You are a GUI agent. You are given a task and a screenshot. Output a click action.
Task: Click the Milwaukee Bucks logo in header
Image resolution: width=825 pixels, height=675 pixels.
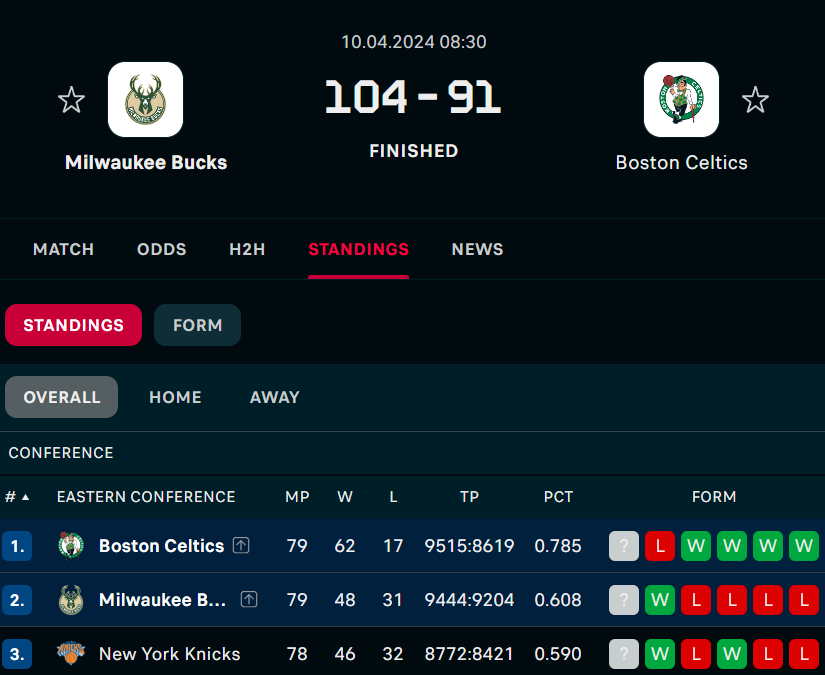point(145,99)
